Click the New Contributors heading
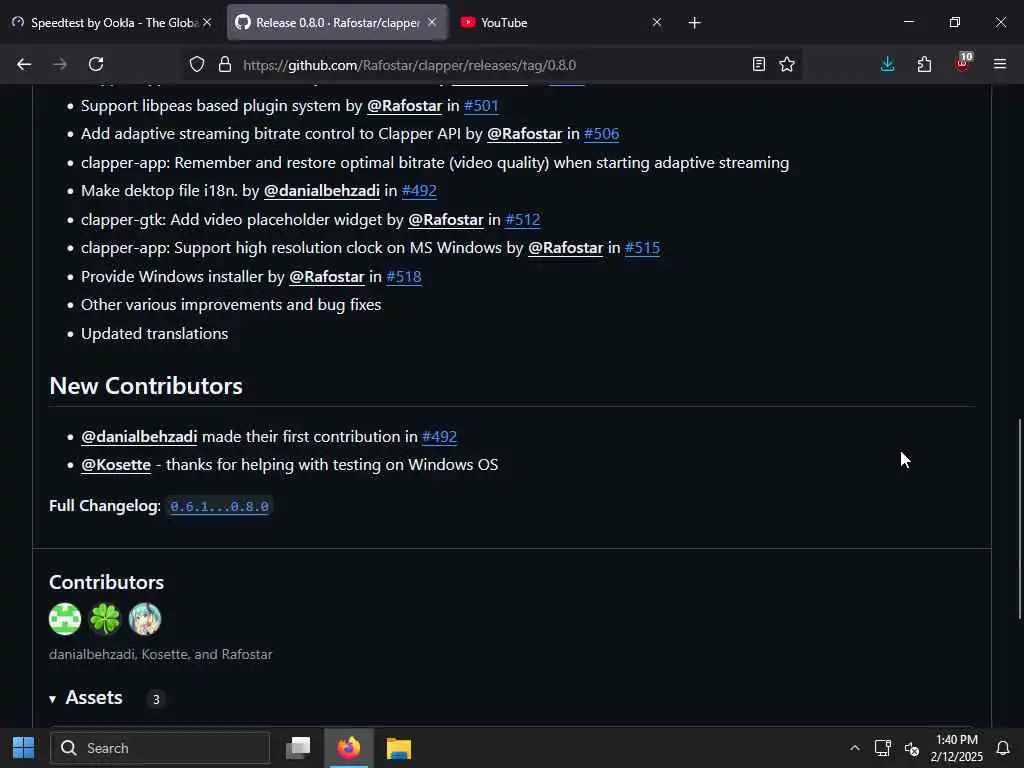Screen dimensions: 1024x768 [146, 386]
